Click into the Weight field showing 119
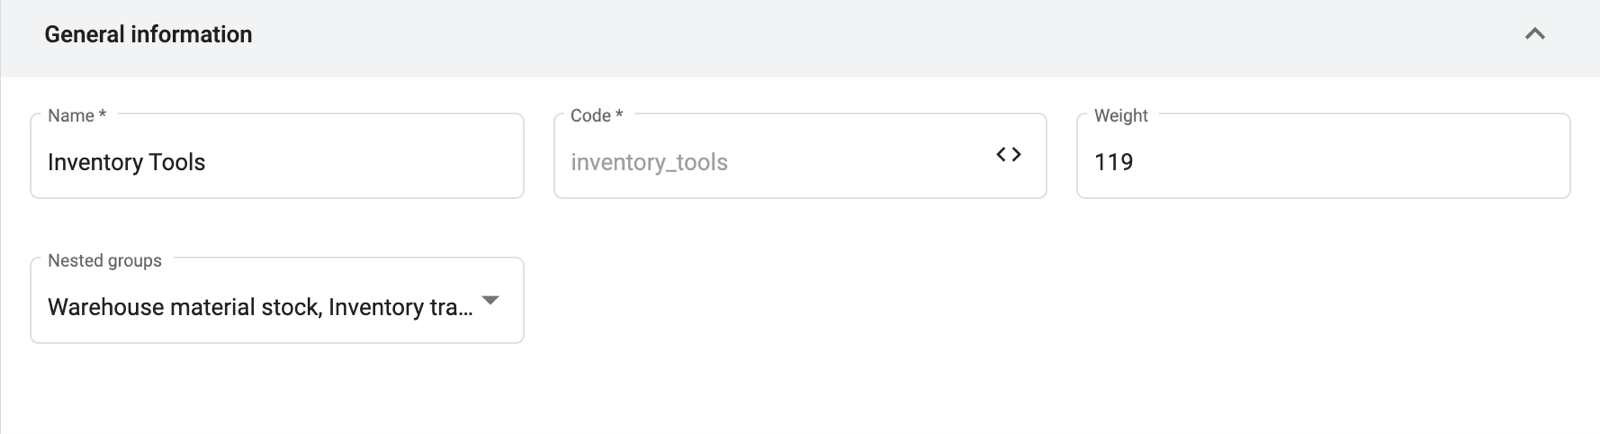The width and height of the screenshot is (1600, 434). 1323,156
